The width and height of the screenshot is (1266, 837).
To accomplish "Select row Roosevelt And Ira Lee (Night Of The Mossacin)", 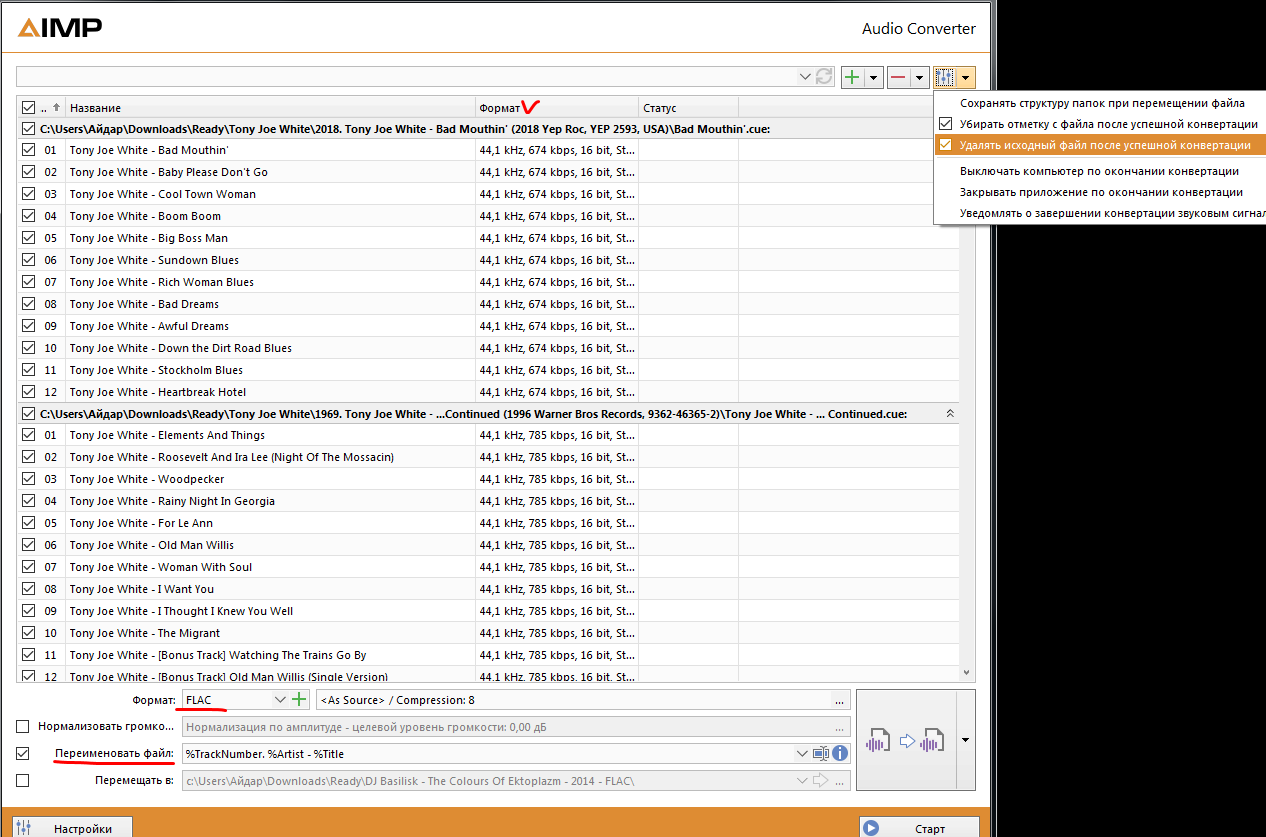I will 487,457.
